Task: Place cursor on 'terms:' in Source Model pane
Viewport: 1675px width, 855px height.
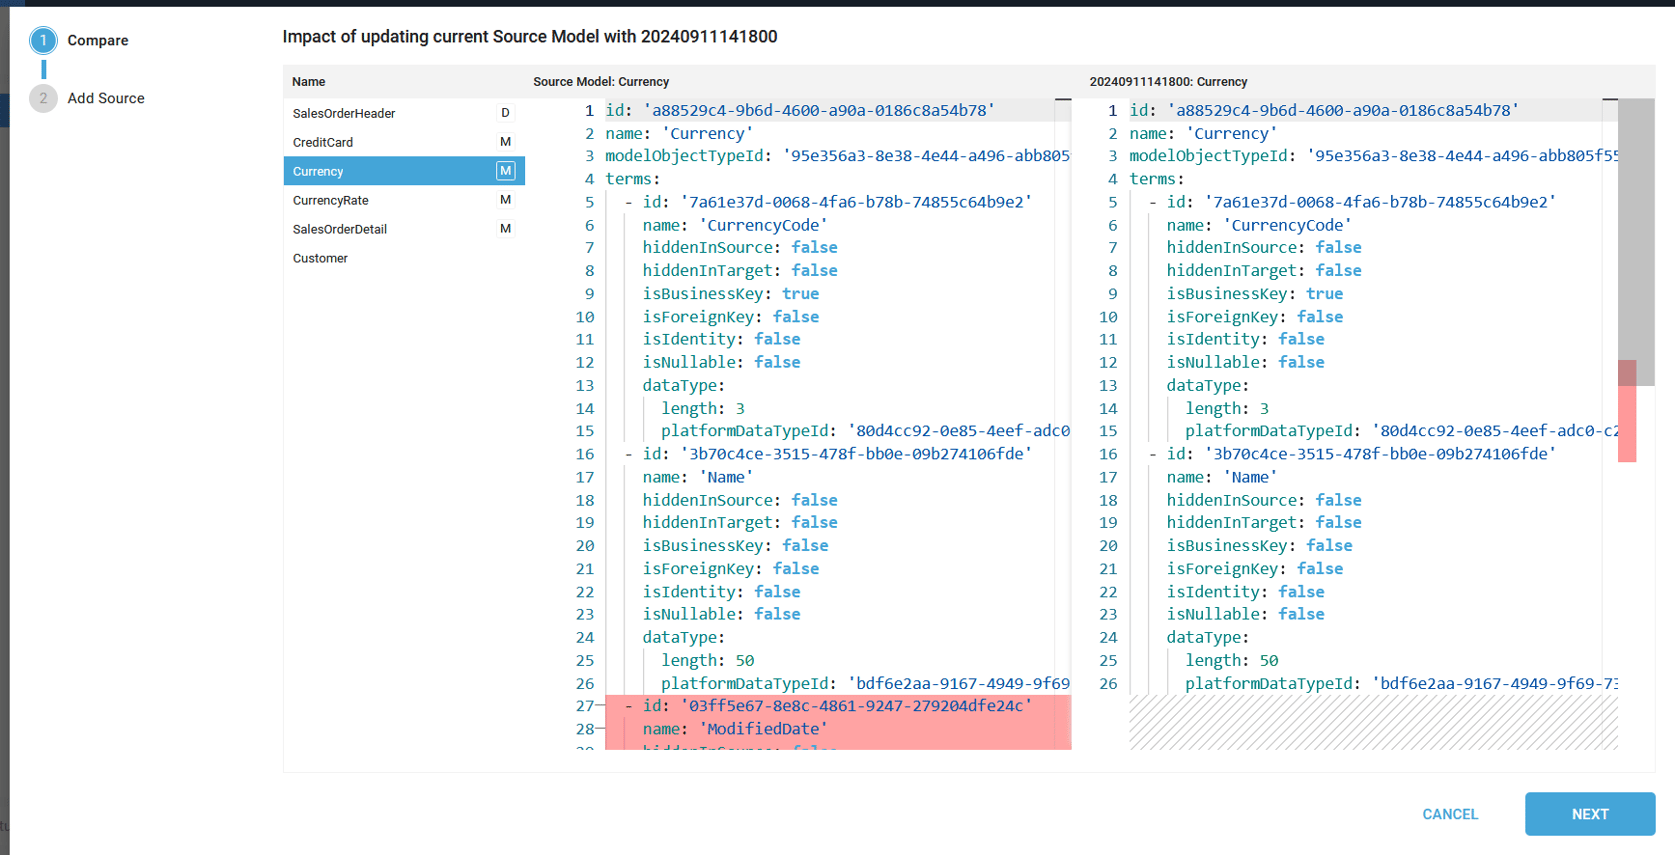Action: (x=632, y=179)
